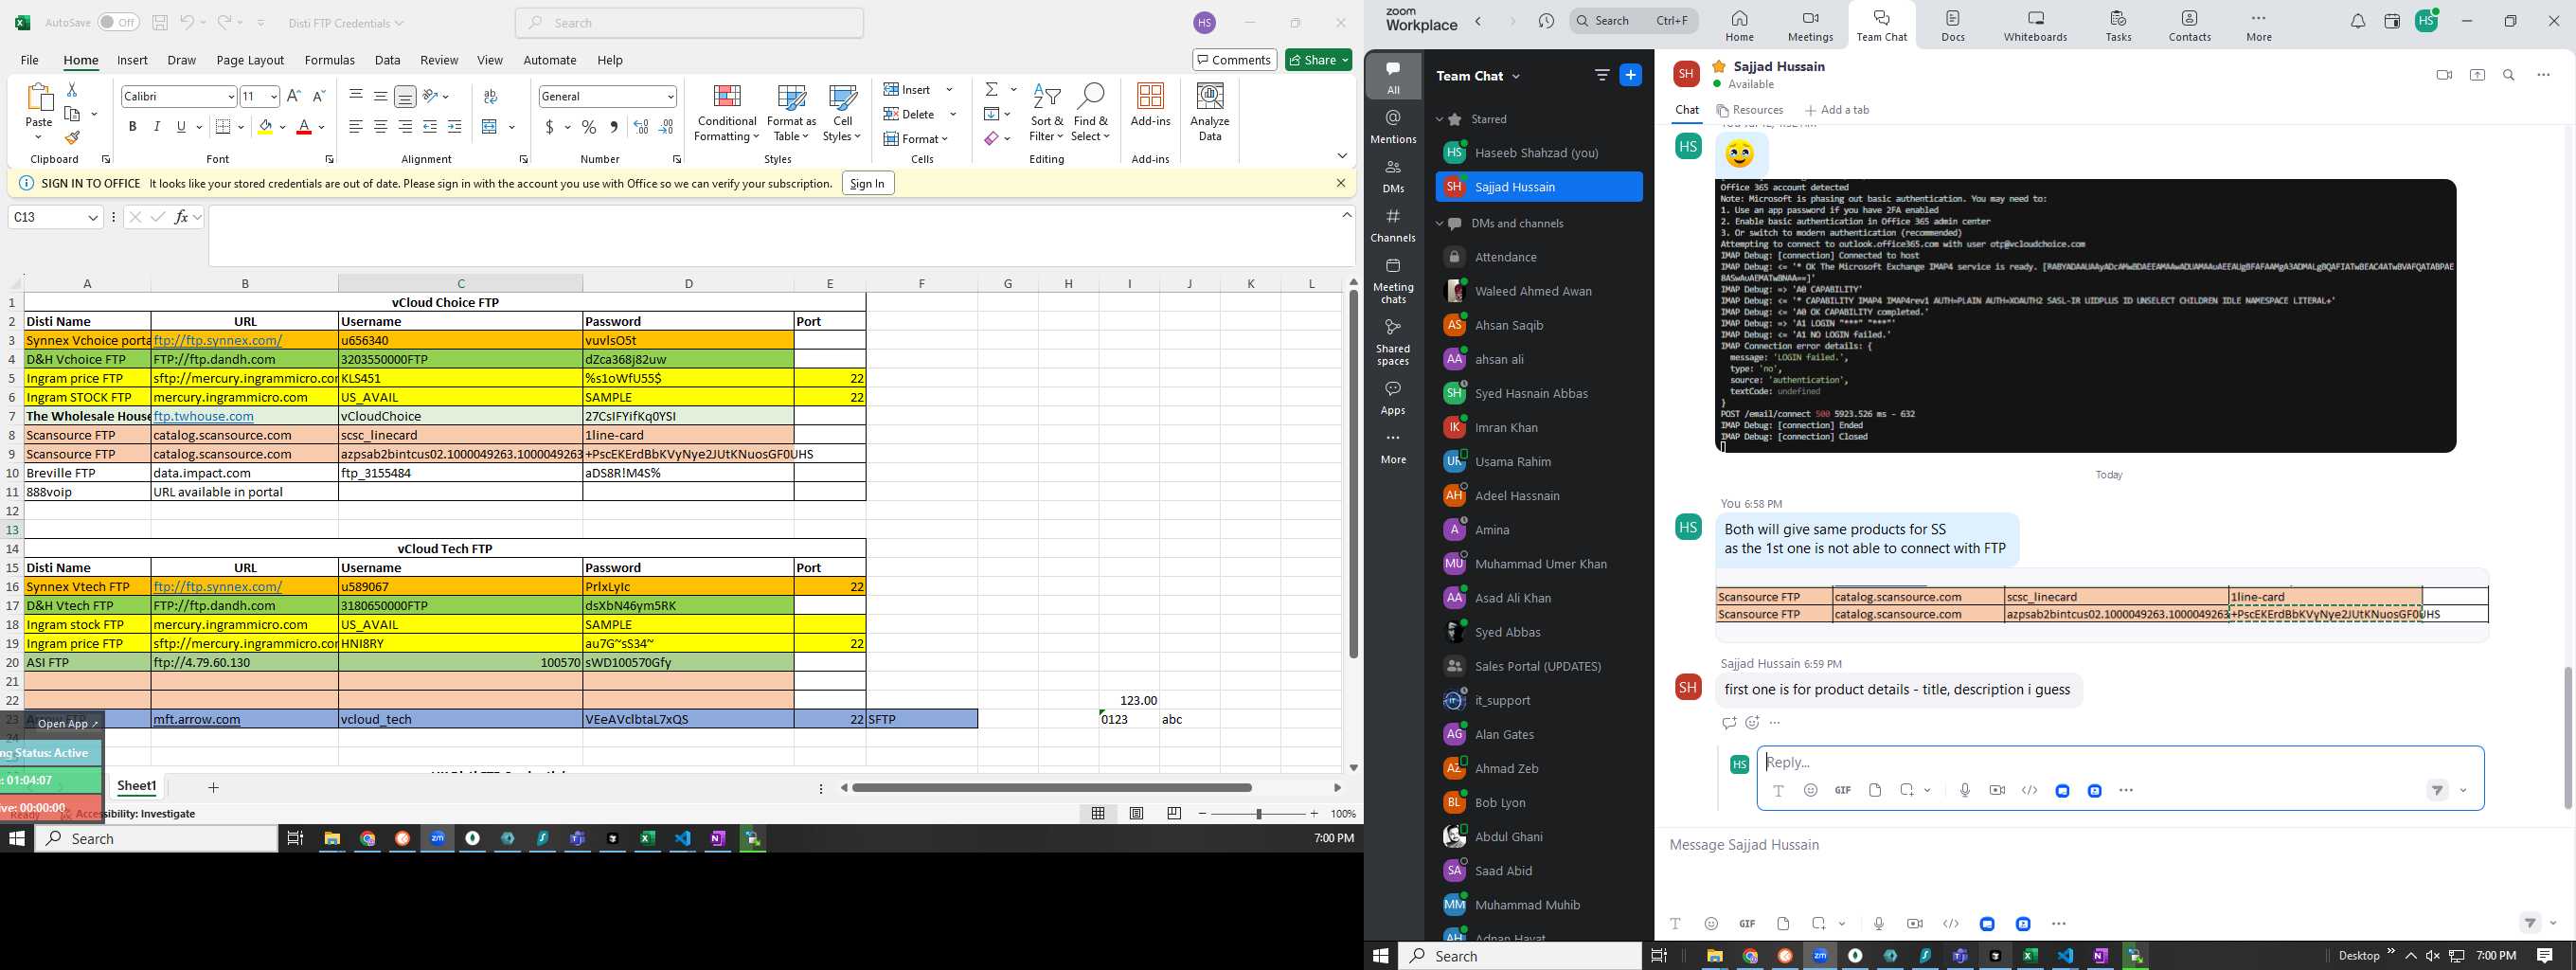This screenshot has width=2576, height=970.
Task: Click ftp.twhouse.com link in Excel sheet
Action: pos(203,416)
